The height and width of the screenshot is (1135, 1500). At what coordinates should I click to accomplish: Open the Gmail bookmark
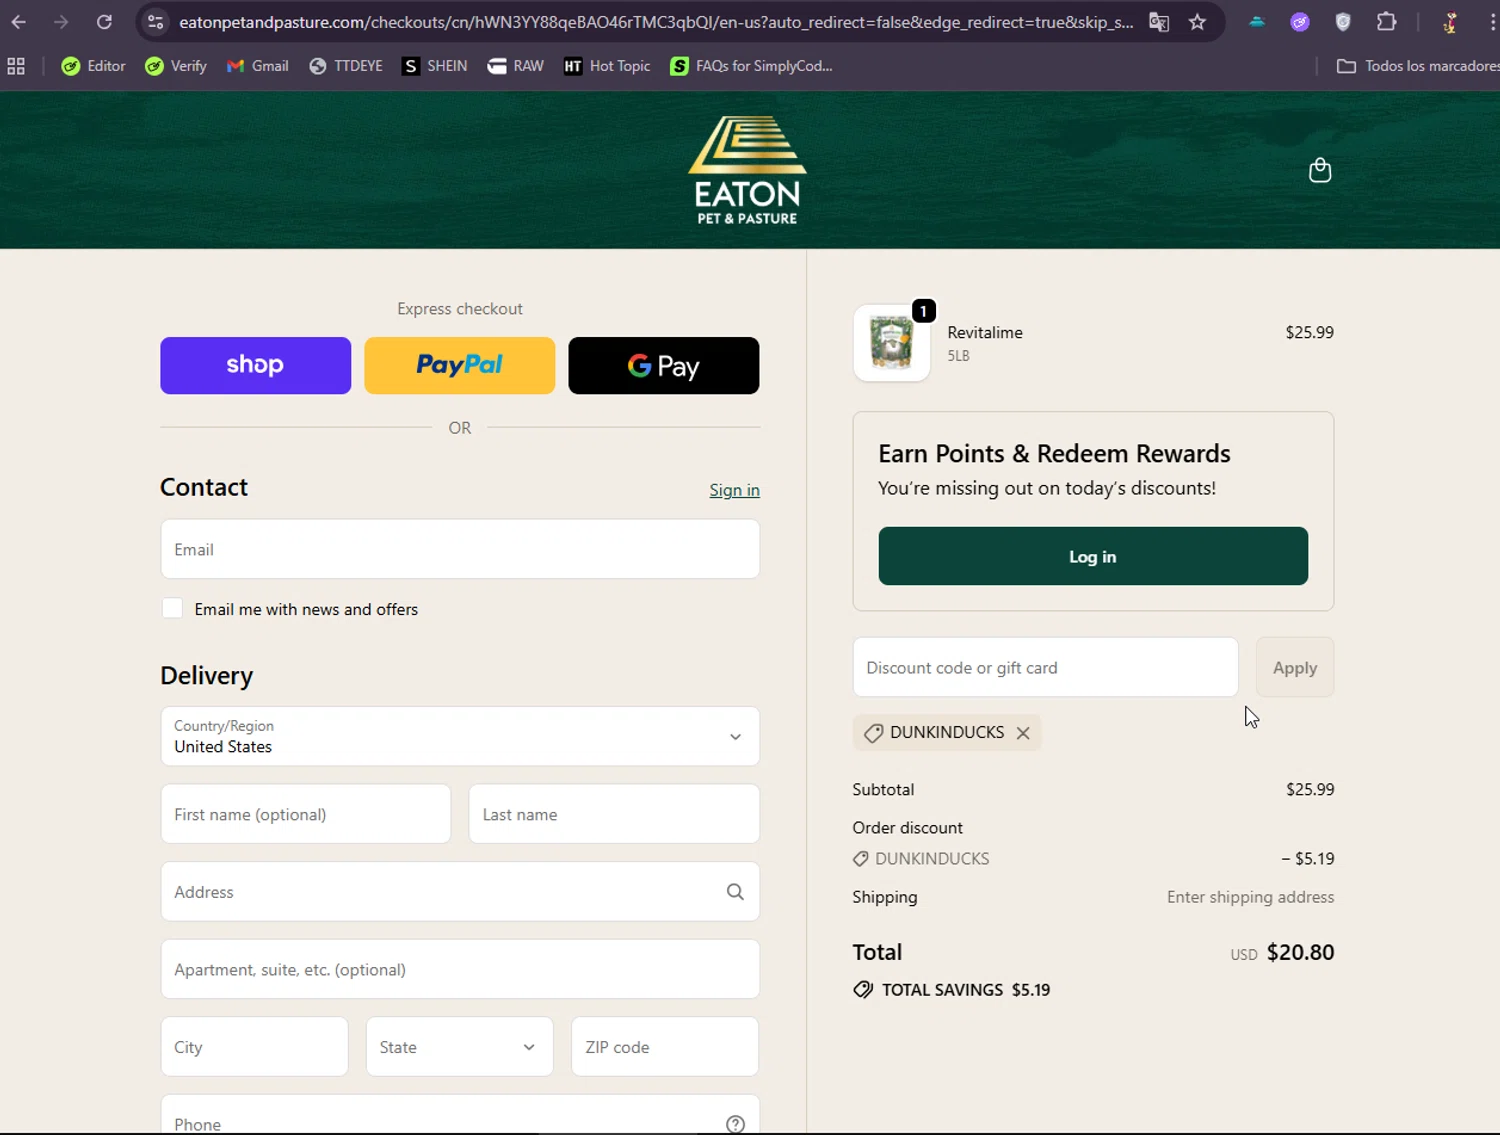[x=257, y=66]
